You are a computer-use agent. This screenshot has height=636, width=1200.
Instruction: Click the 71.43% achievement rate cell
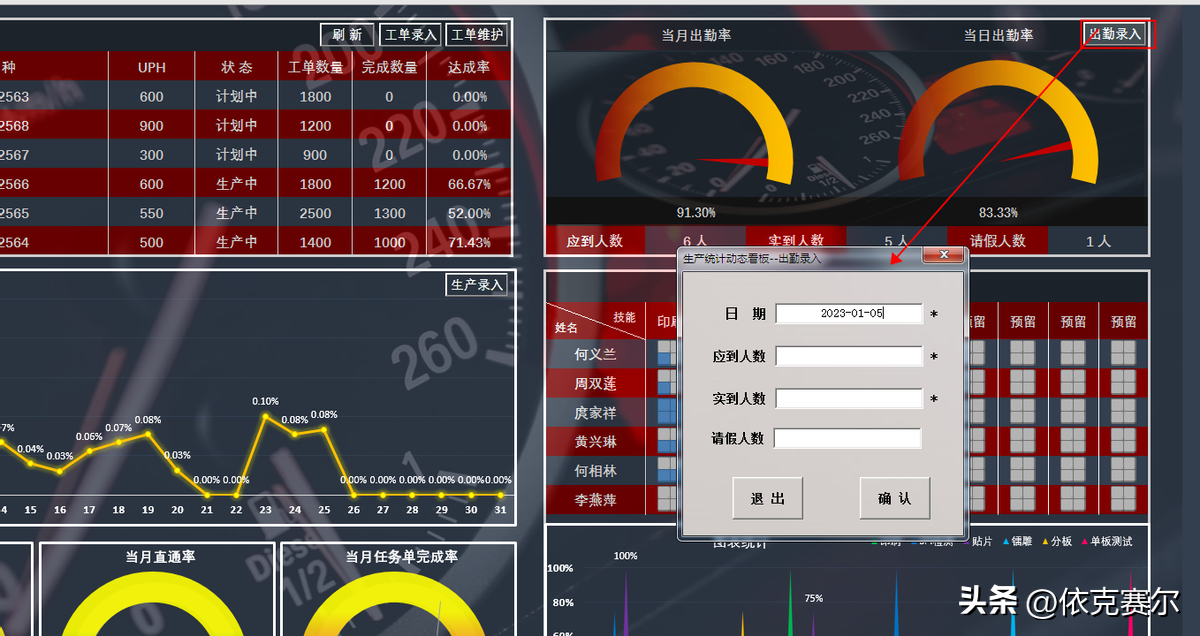coord(469,242)
